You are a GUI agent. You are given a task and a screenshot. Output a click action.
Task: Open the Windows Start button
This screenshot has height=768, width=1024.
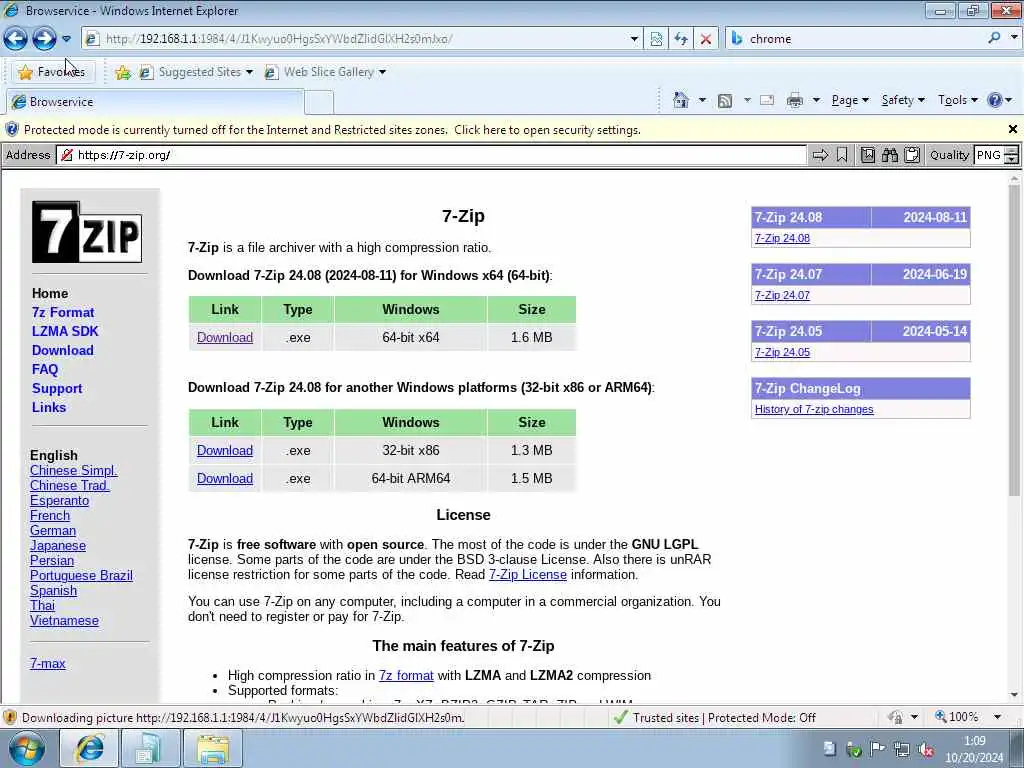pos(27,748)
